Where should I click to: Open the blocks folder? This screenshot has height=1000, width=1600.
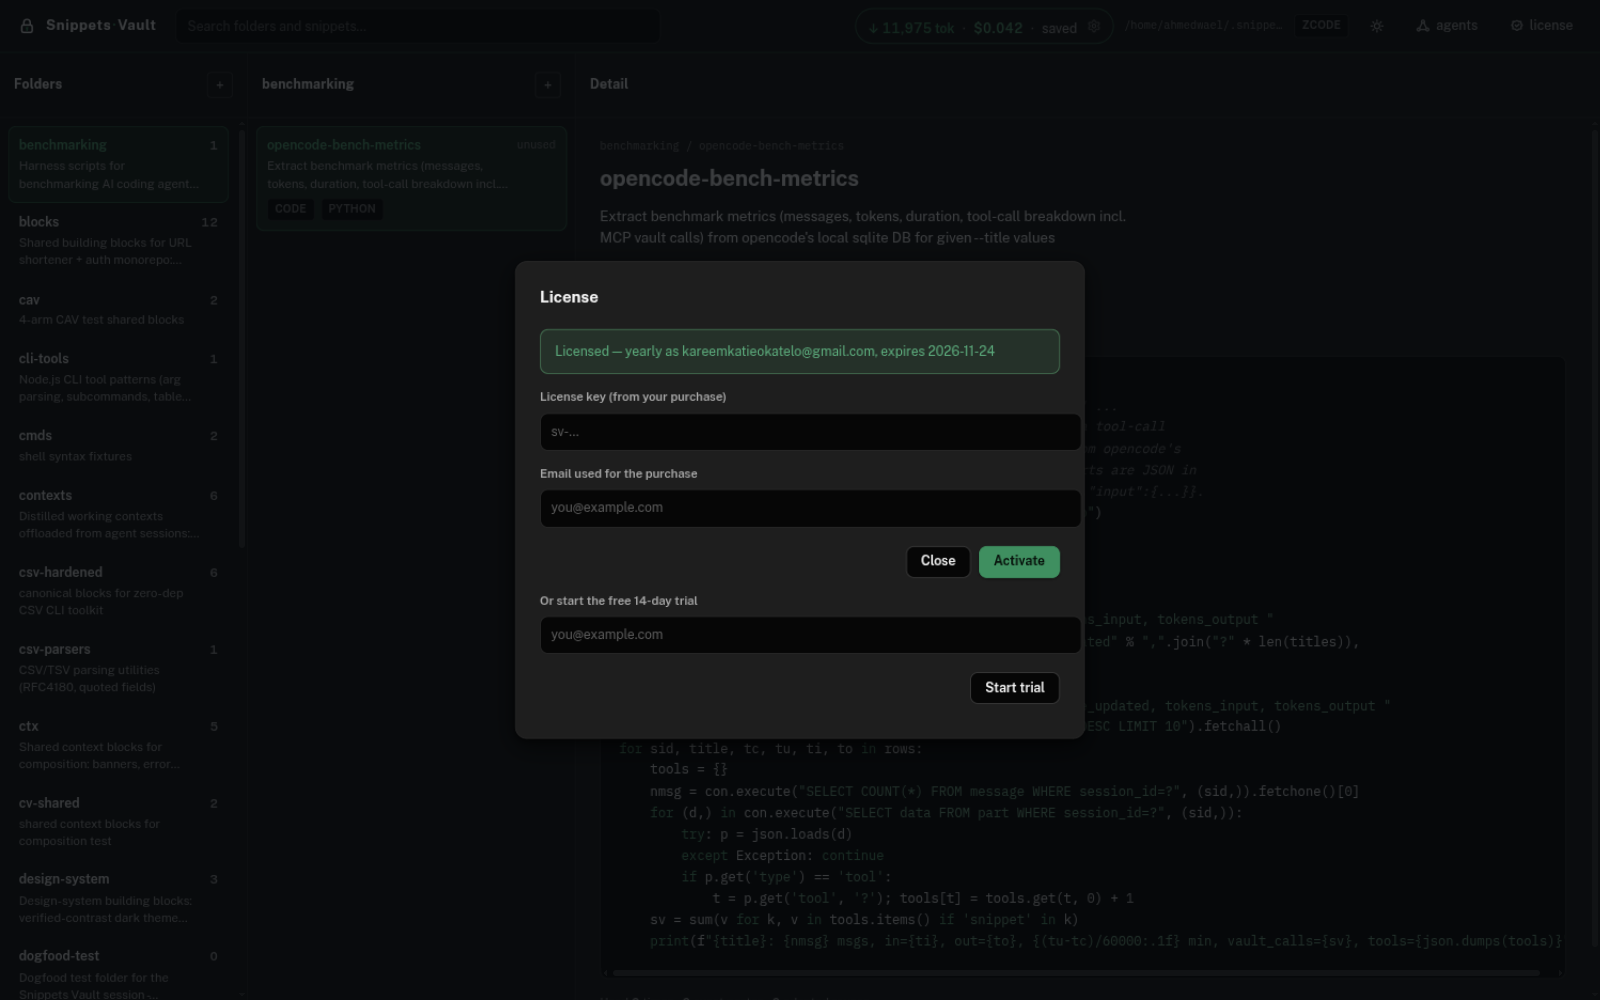[118, 240]
